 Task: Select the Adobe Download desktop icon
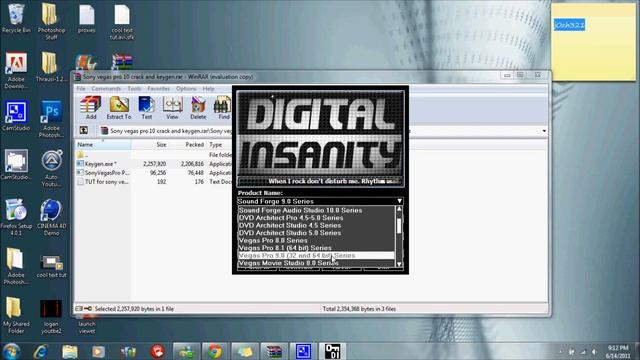16,71
